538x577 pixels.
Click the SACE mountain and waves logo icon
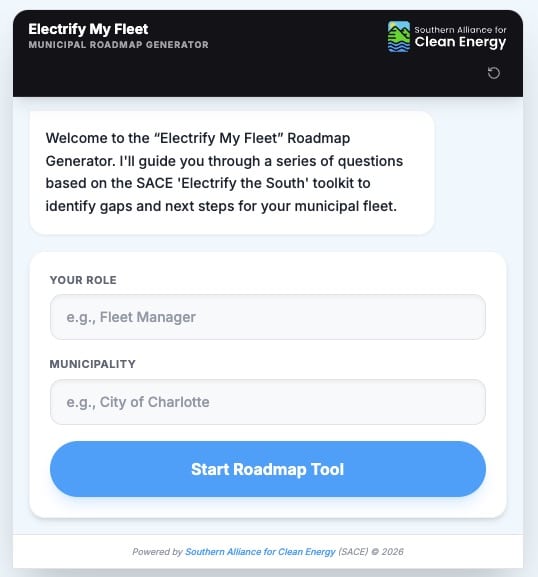(x=399, y=36)
